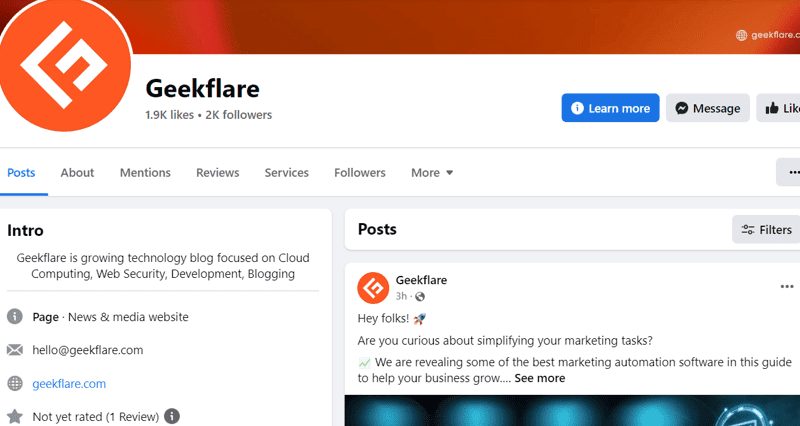Click the public globe icon beside 3h
800x426 pixels.
tap(420, 296)
